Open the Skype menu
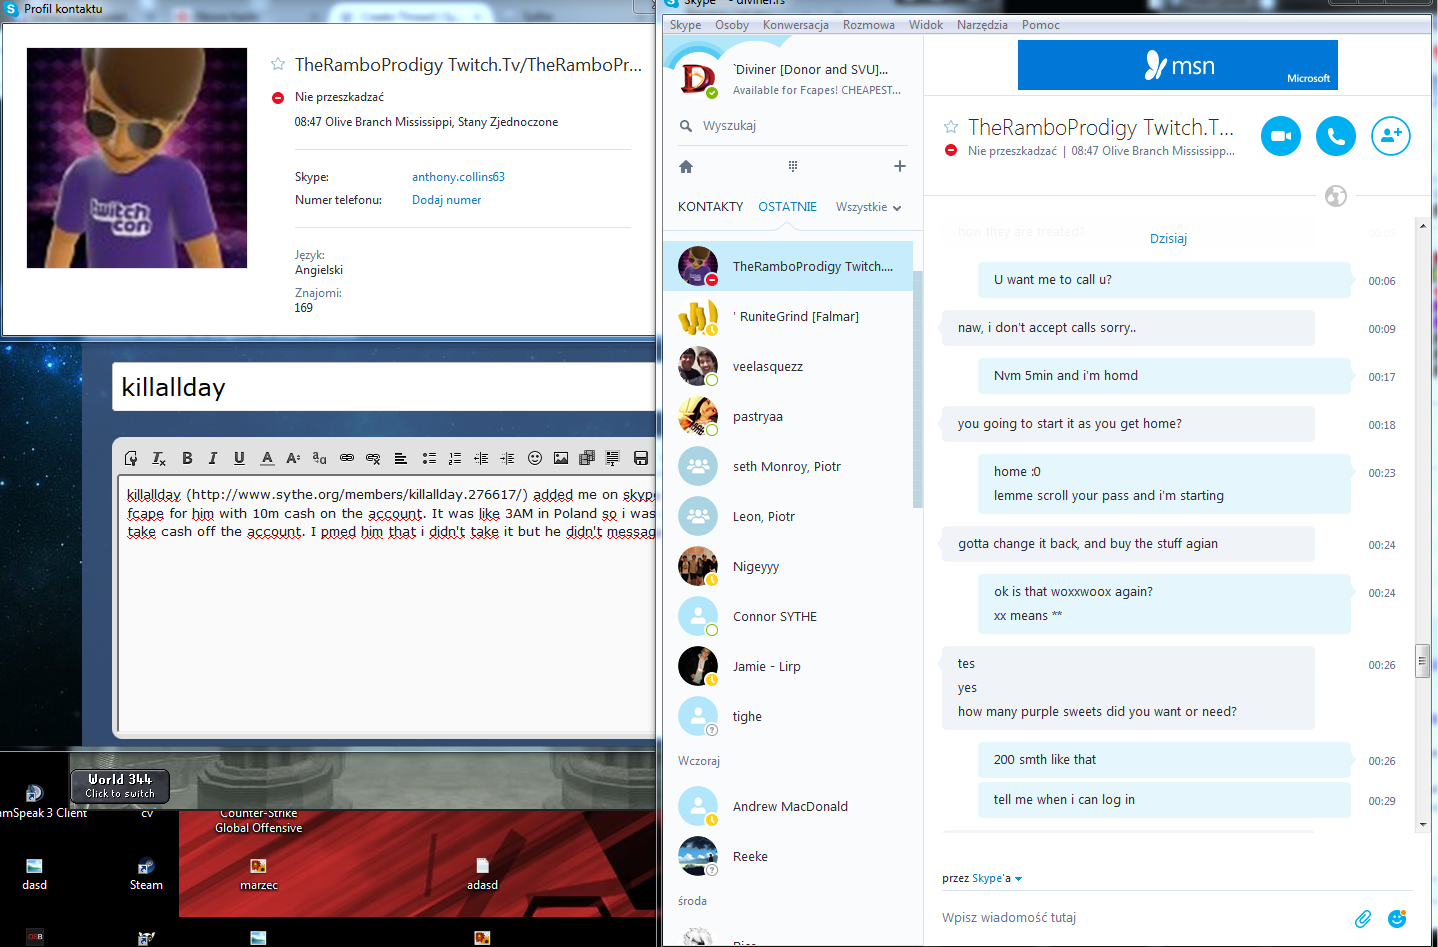Viewport: 1438px width, 947px height. 685,25
